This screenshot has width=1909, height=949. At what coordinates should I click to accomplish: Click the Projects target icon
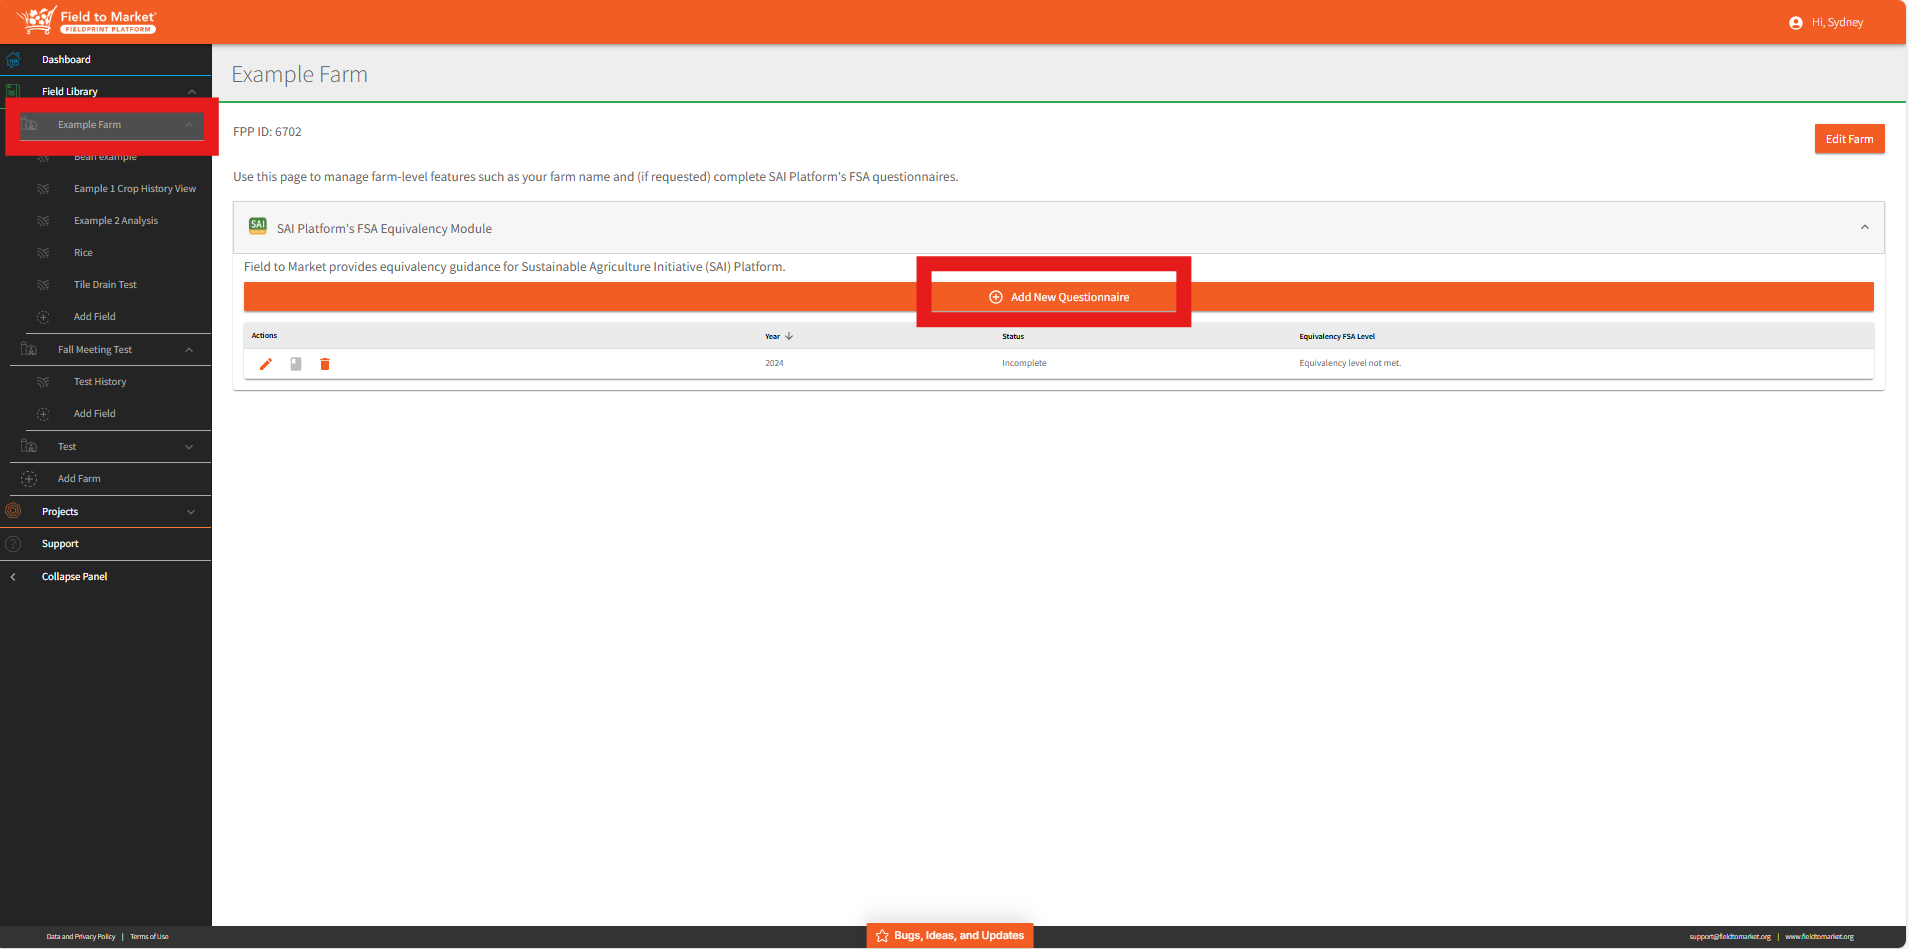click(13, 511)
